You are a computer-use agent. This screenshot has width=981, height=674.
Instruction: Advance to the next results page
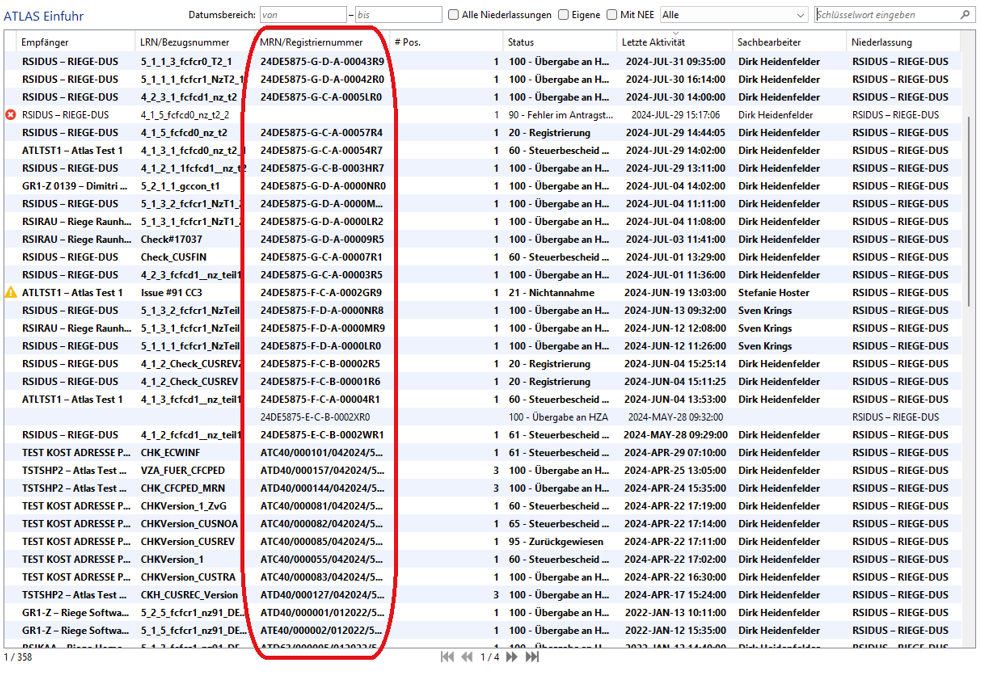512,657
